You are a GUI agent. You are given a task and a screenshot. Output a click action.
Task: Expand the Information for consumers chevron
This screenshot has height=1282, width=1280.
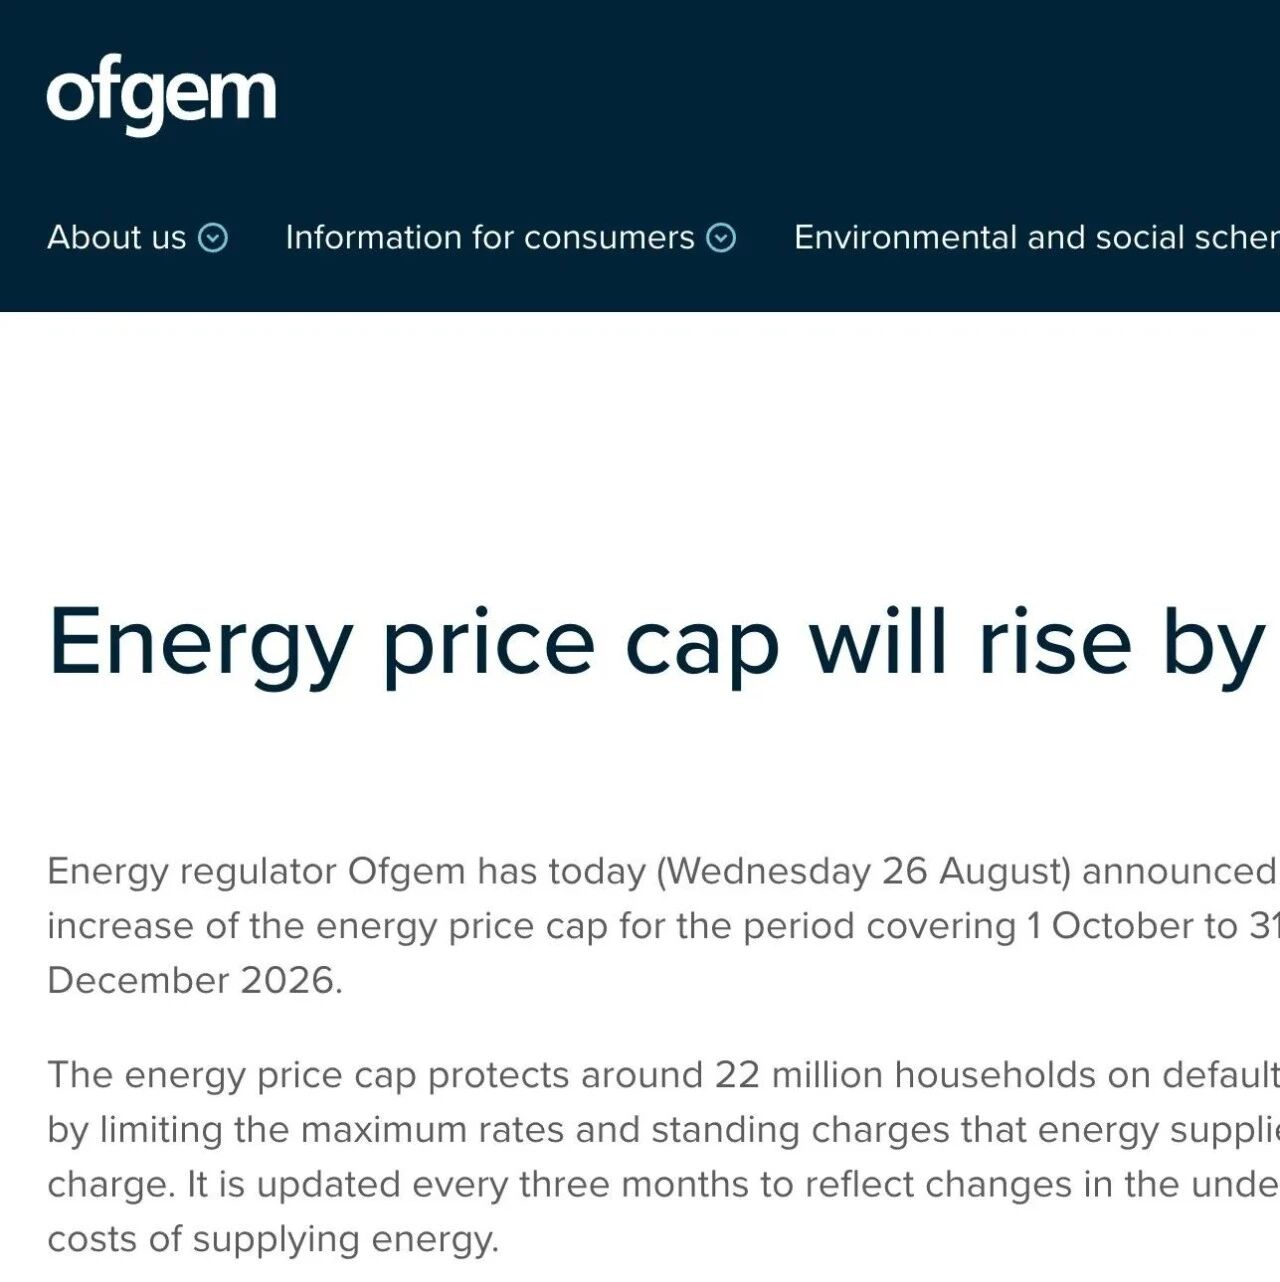(721, 238)
